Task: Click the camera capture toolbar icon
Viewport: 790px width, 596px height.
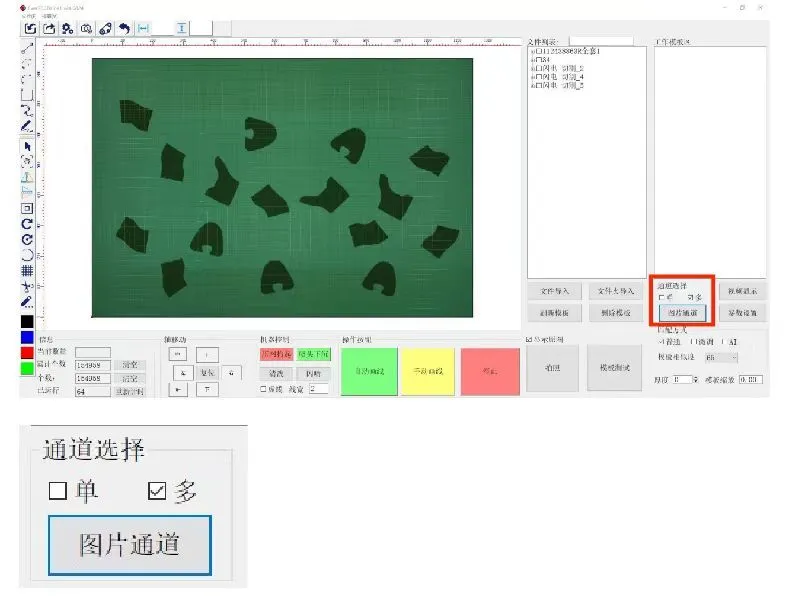Action: coord(86,29)
